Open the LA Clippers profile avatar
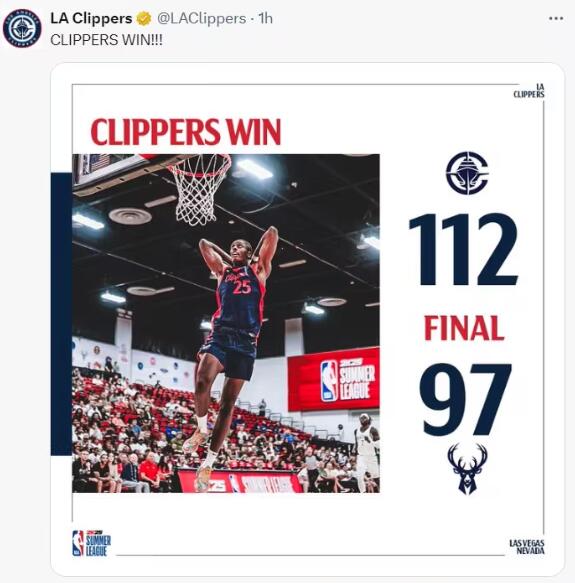 point(22,29)
